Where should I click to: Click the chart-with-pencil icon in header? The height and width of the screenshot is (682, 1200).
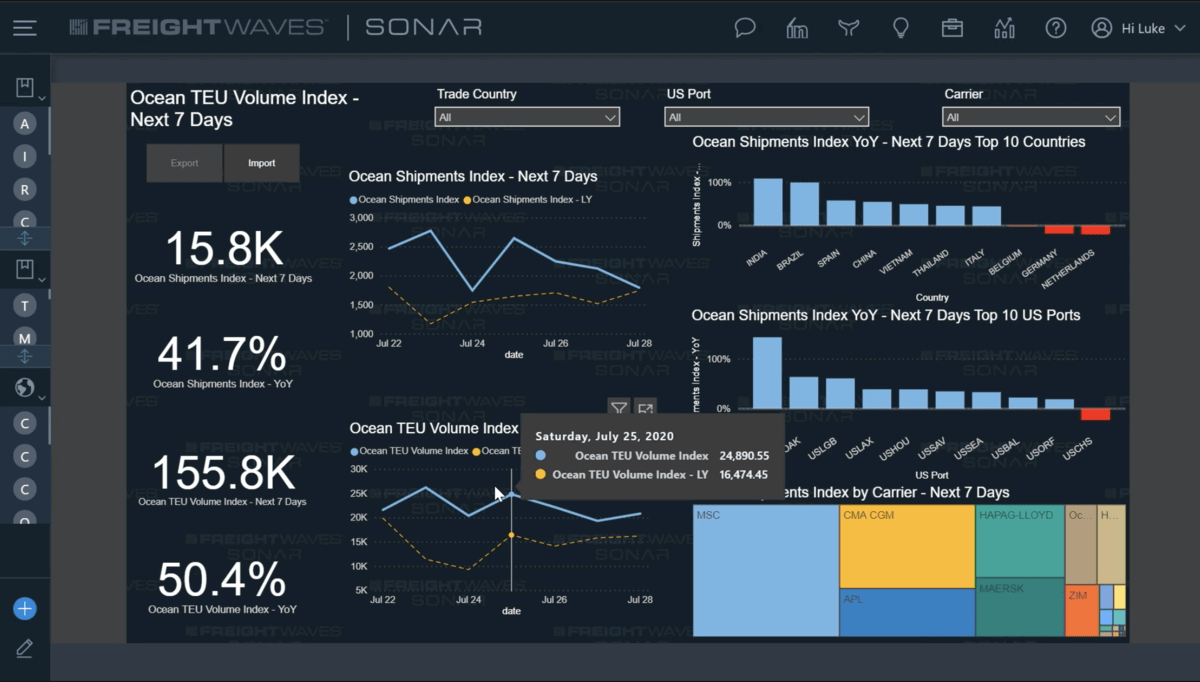[x=797, y=28]
